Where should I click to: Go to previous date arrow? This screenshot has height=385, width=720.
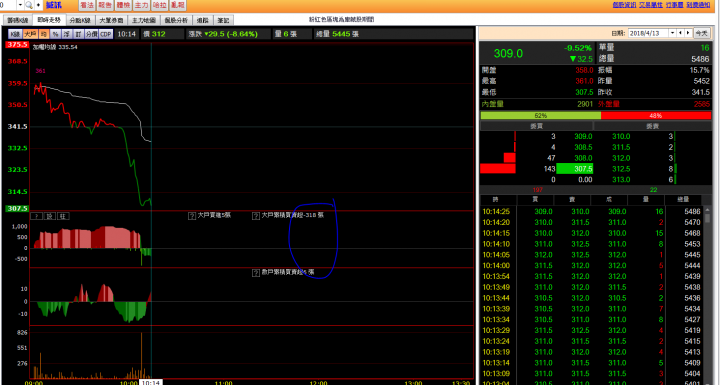point(681,33)
